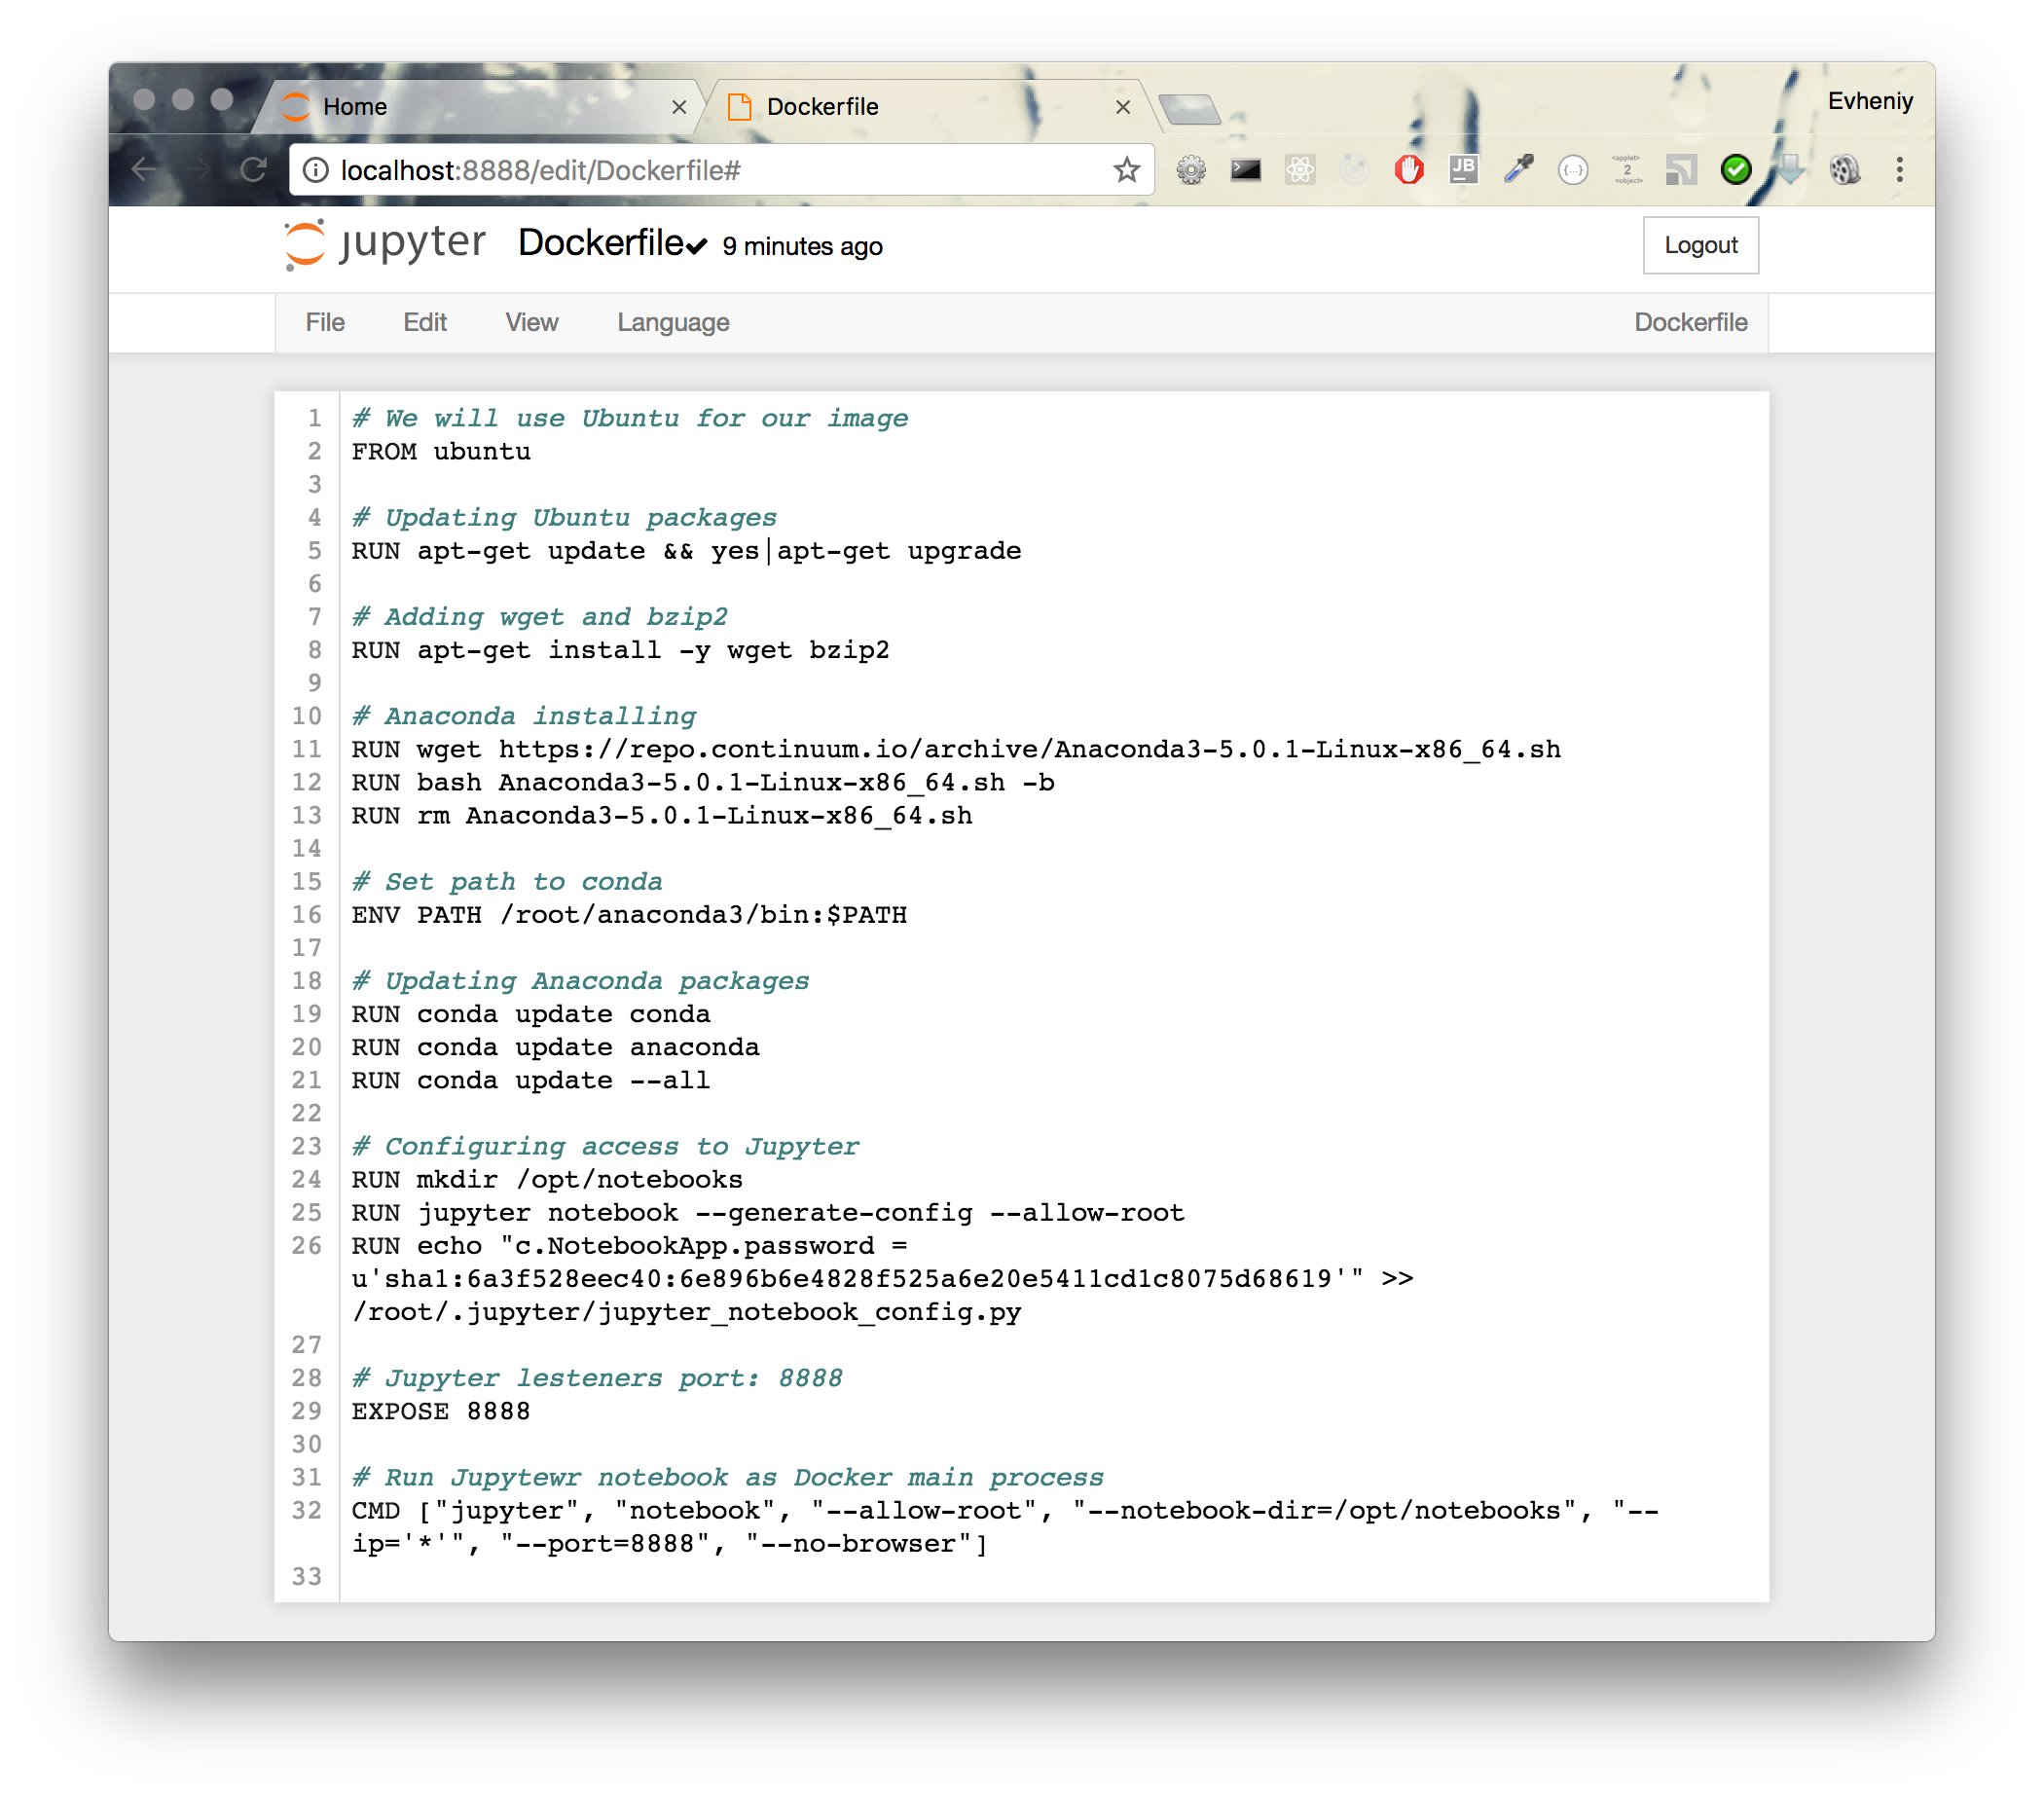Click the 'RUN conda update anaconda' line
This screenshot has width=2044, height=1797.
pos(555,1047)
